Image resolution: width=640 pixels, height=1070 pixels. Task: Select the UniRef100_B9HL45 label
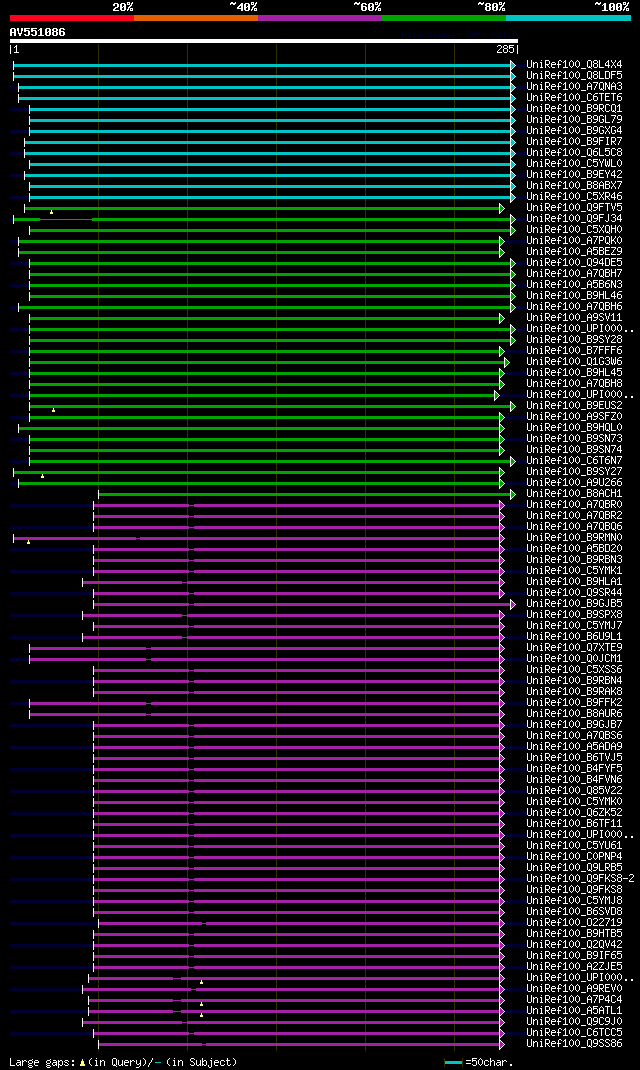pyautogui.click(x=574, y=373)
